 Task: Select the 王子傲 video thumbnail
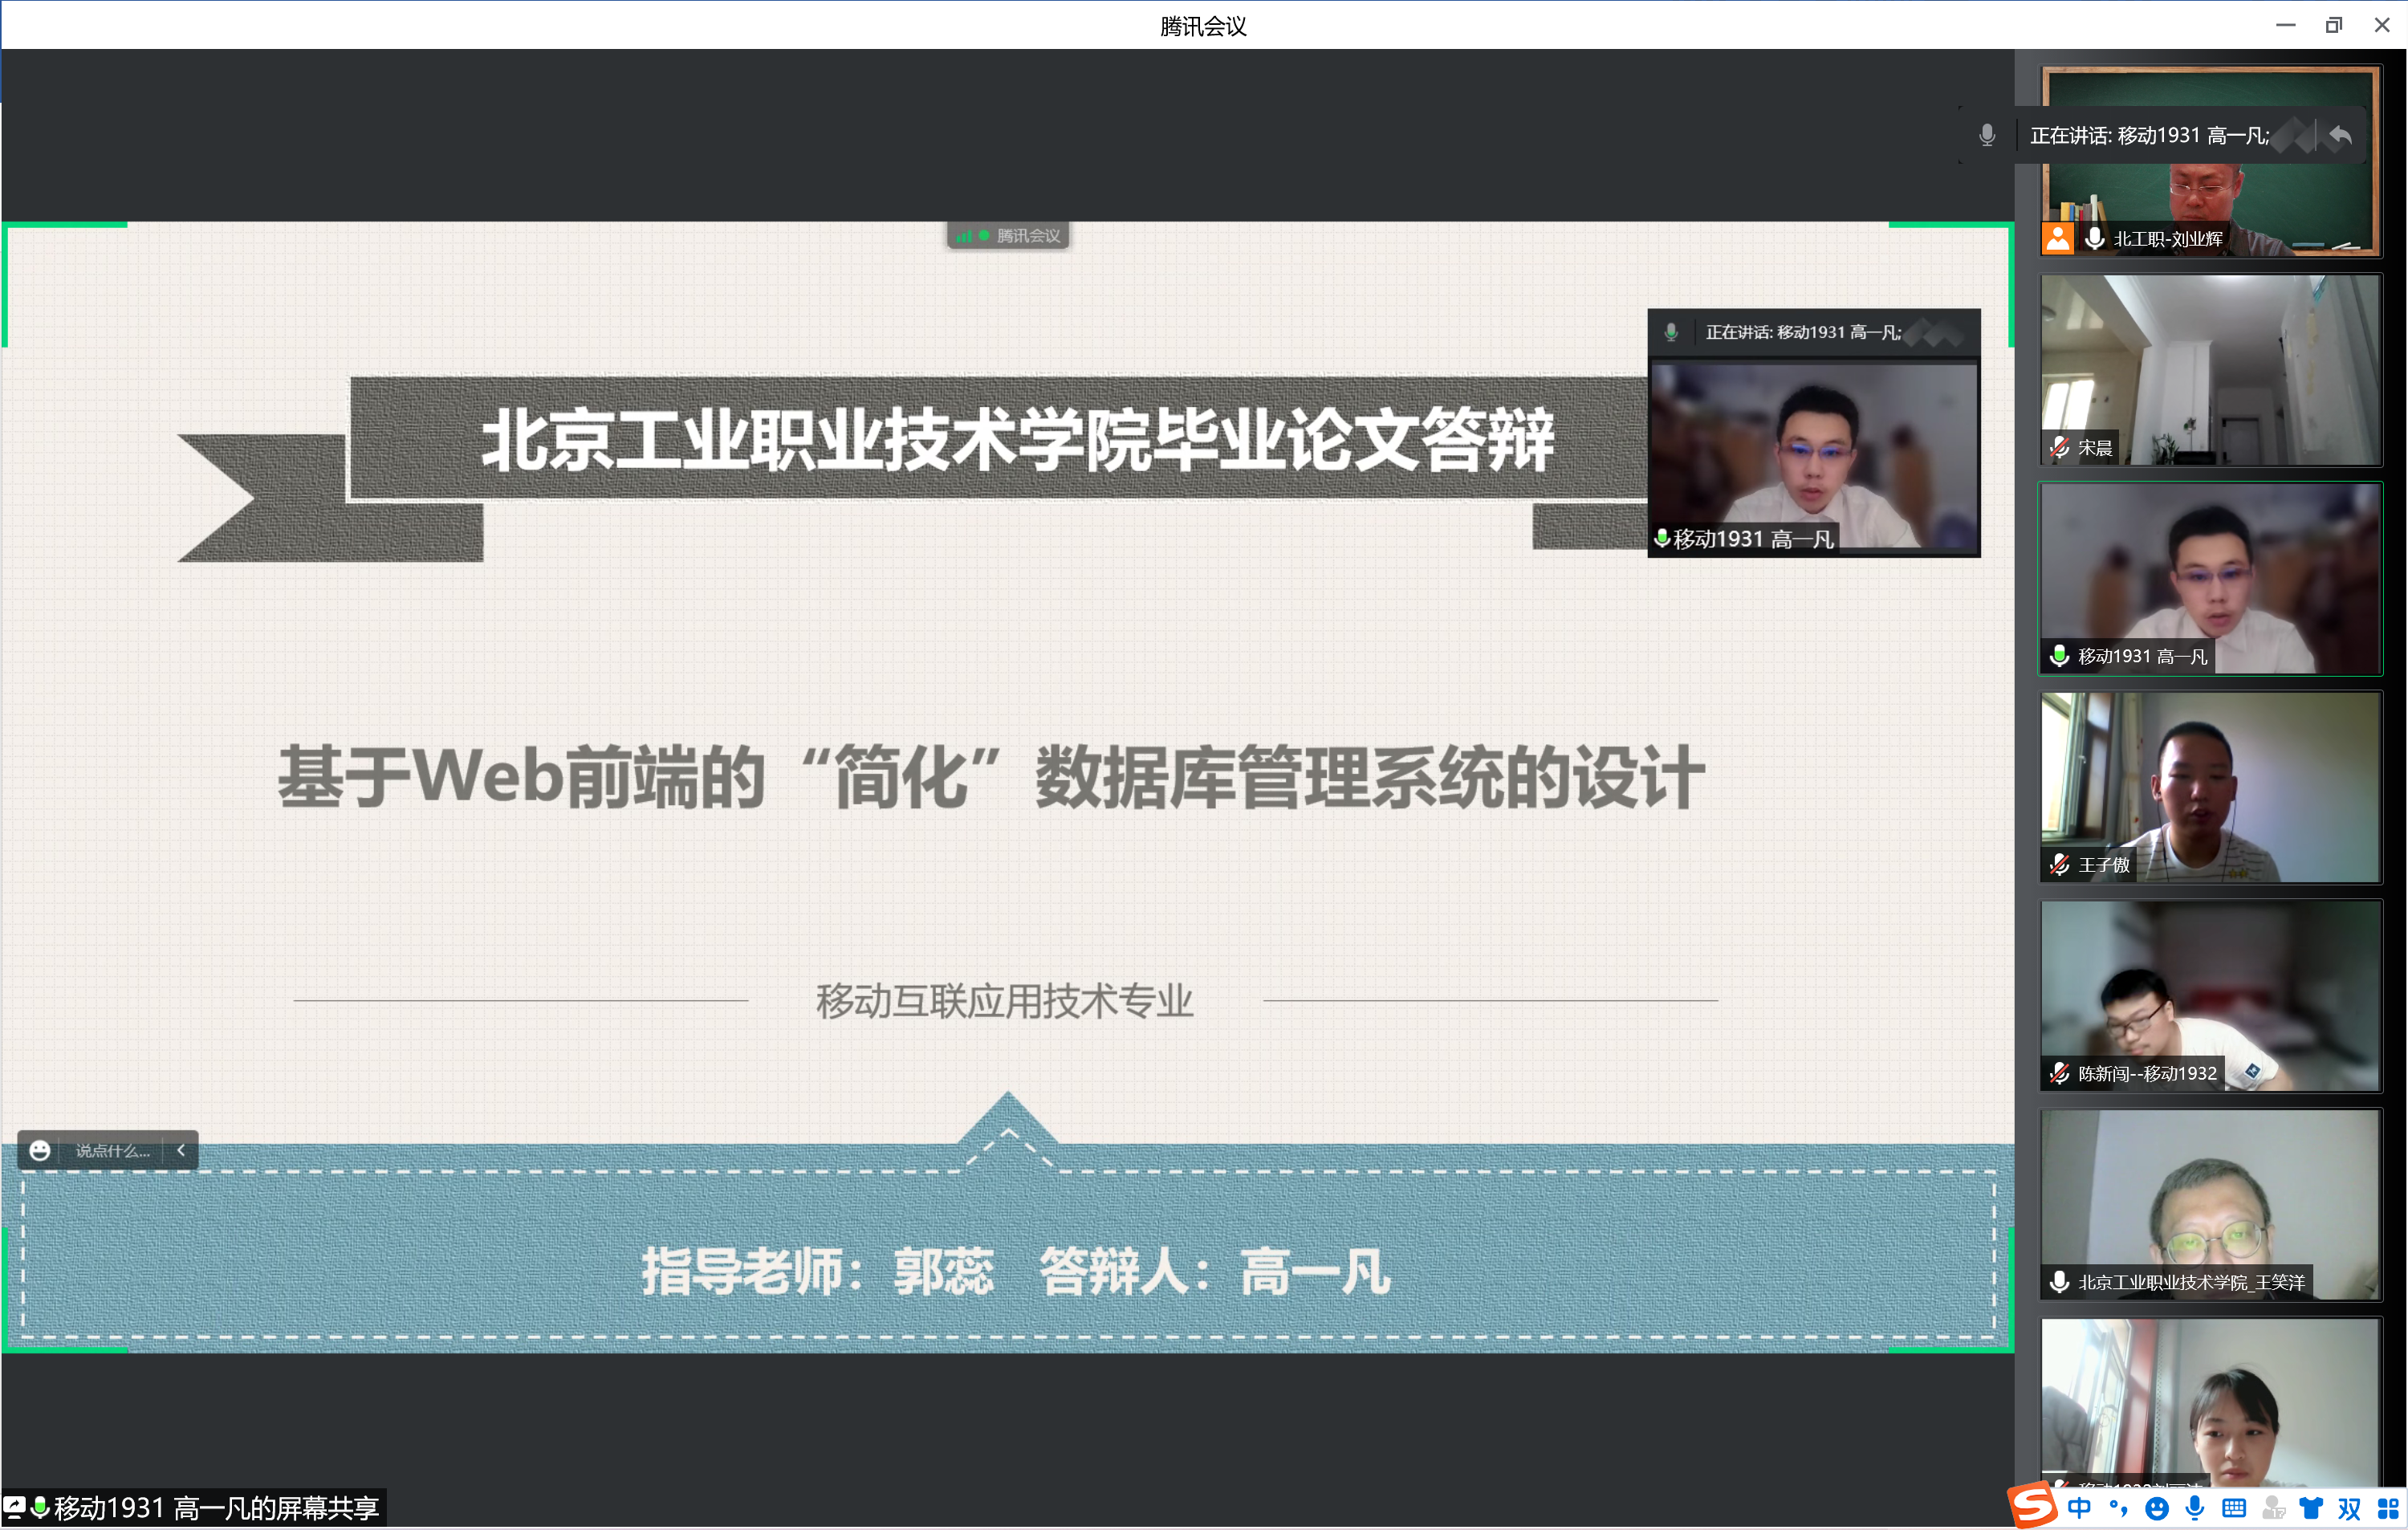pos(2210,788)
